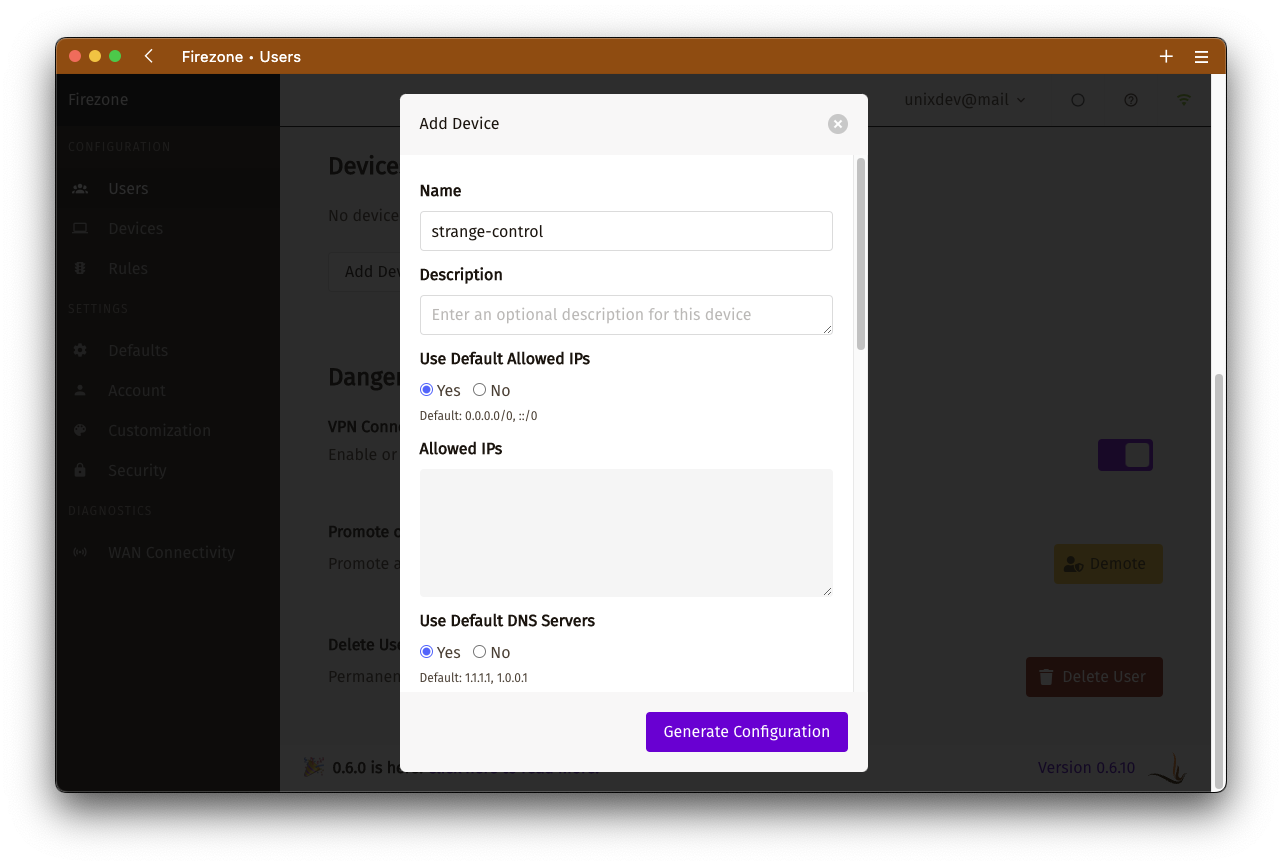Click the WAN Connectivity signal icon
The height and width of the screenshot is (866, 1282).
[x=80, y=553]
